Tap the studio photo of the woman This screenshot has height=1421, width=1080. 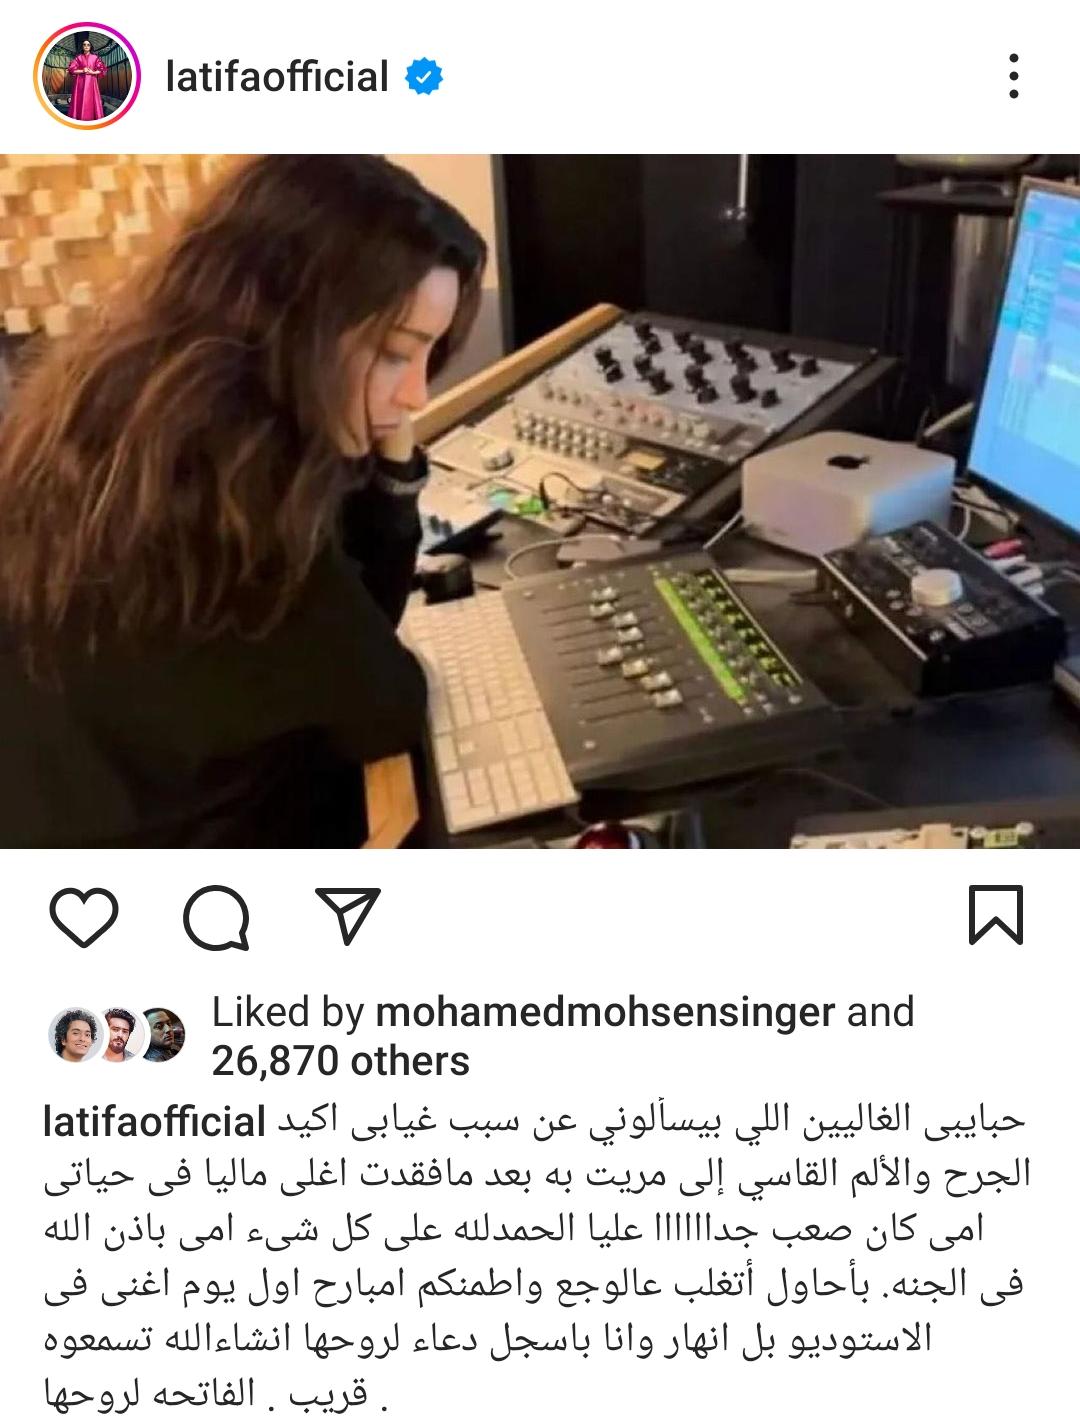[x=540, y=501]
